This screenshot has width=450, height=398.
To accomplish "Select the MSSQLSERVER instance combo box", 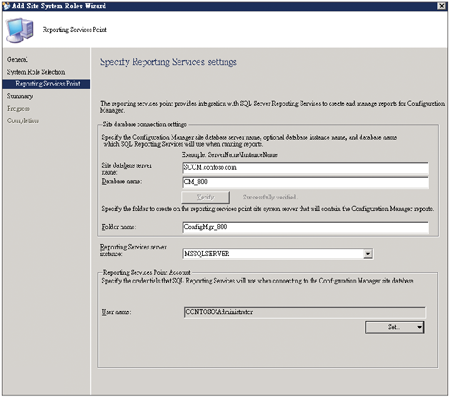I will click(278, 254).
